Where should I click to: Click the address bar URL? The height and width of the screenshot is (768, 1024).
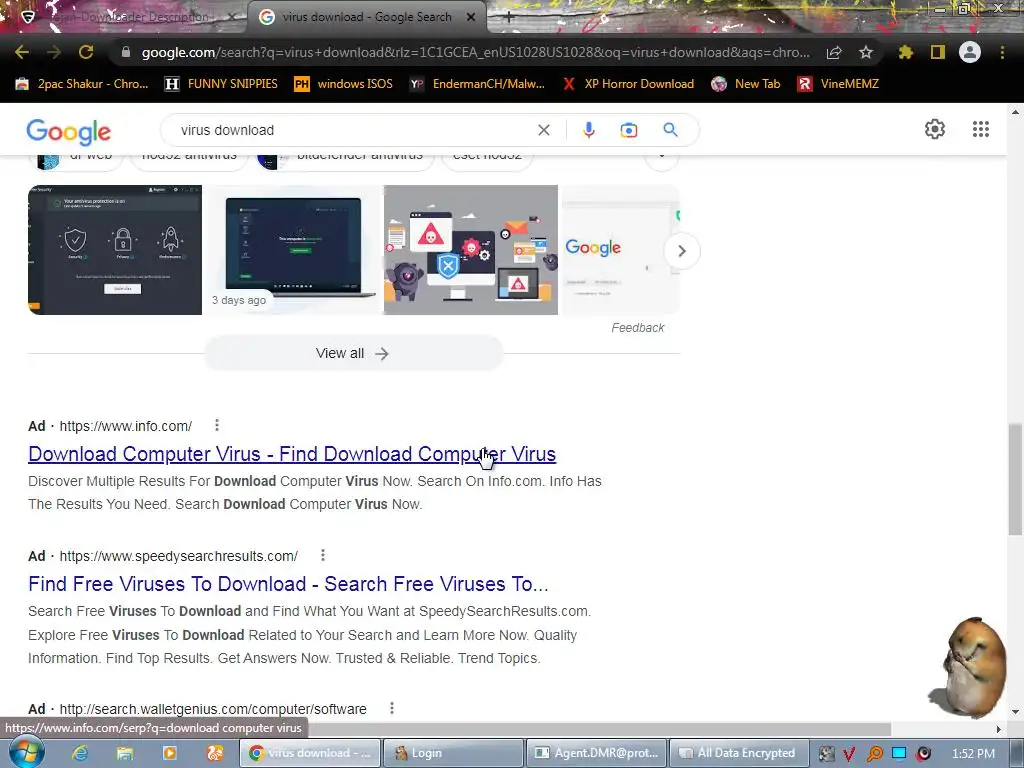coord(475,52)
